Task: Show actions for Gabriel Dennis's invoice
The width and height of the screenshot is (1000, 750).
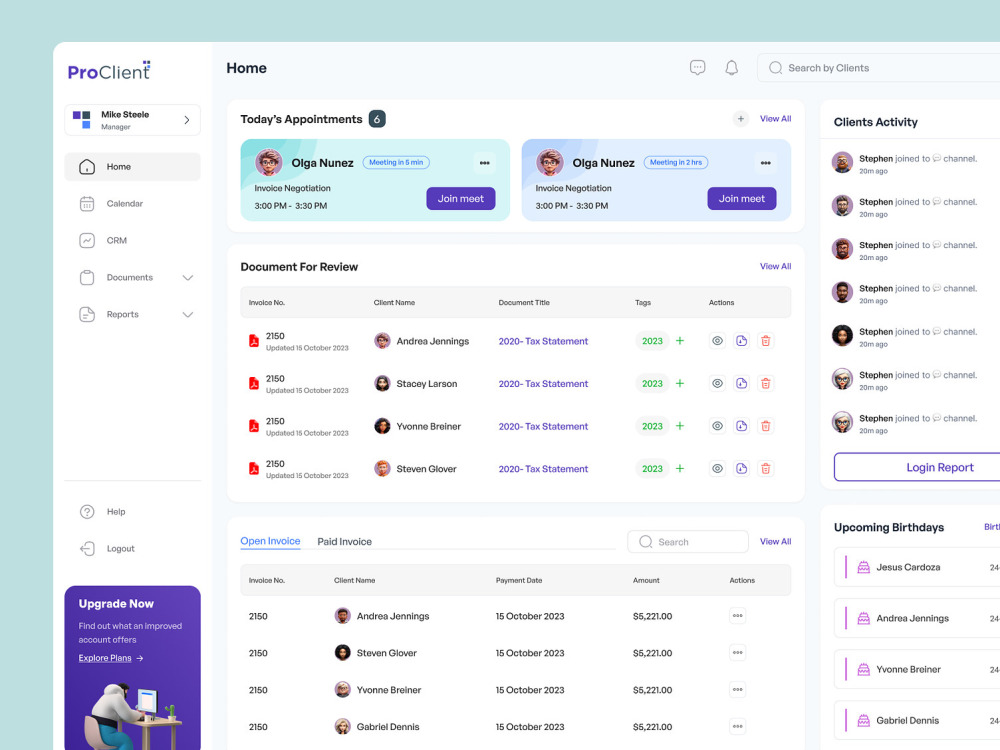Action: pyautogui.click(x=737, y=726)
